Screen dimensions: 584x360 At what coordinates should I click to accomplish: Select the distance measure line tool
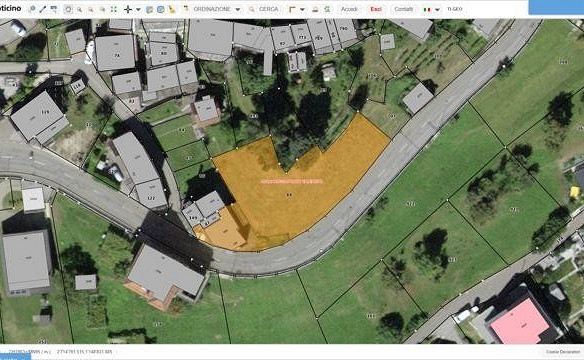43,9
